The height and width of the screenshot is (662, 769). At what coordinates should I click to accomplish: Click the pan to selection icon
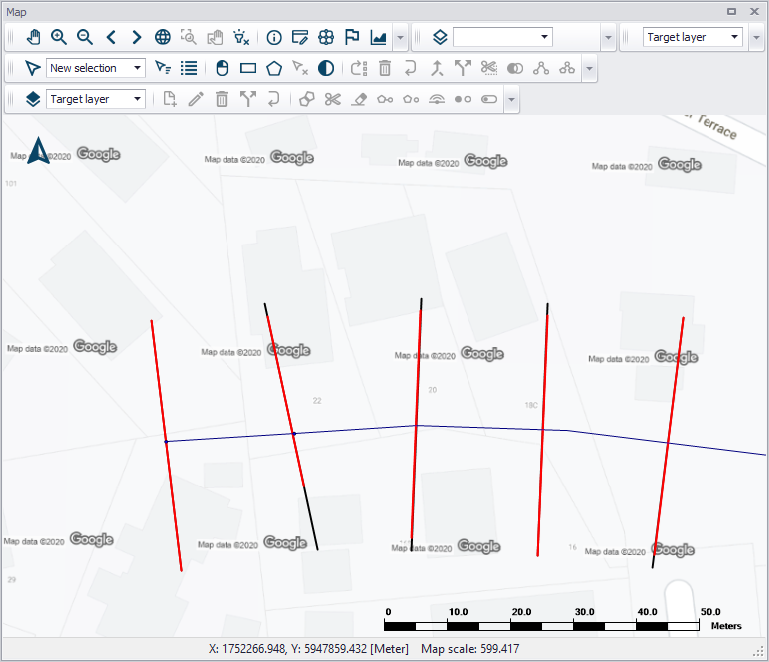(x=215, y=37)
